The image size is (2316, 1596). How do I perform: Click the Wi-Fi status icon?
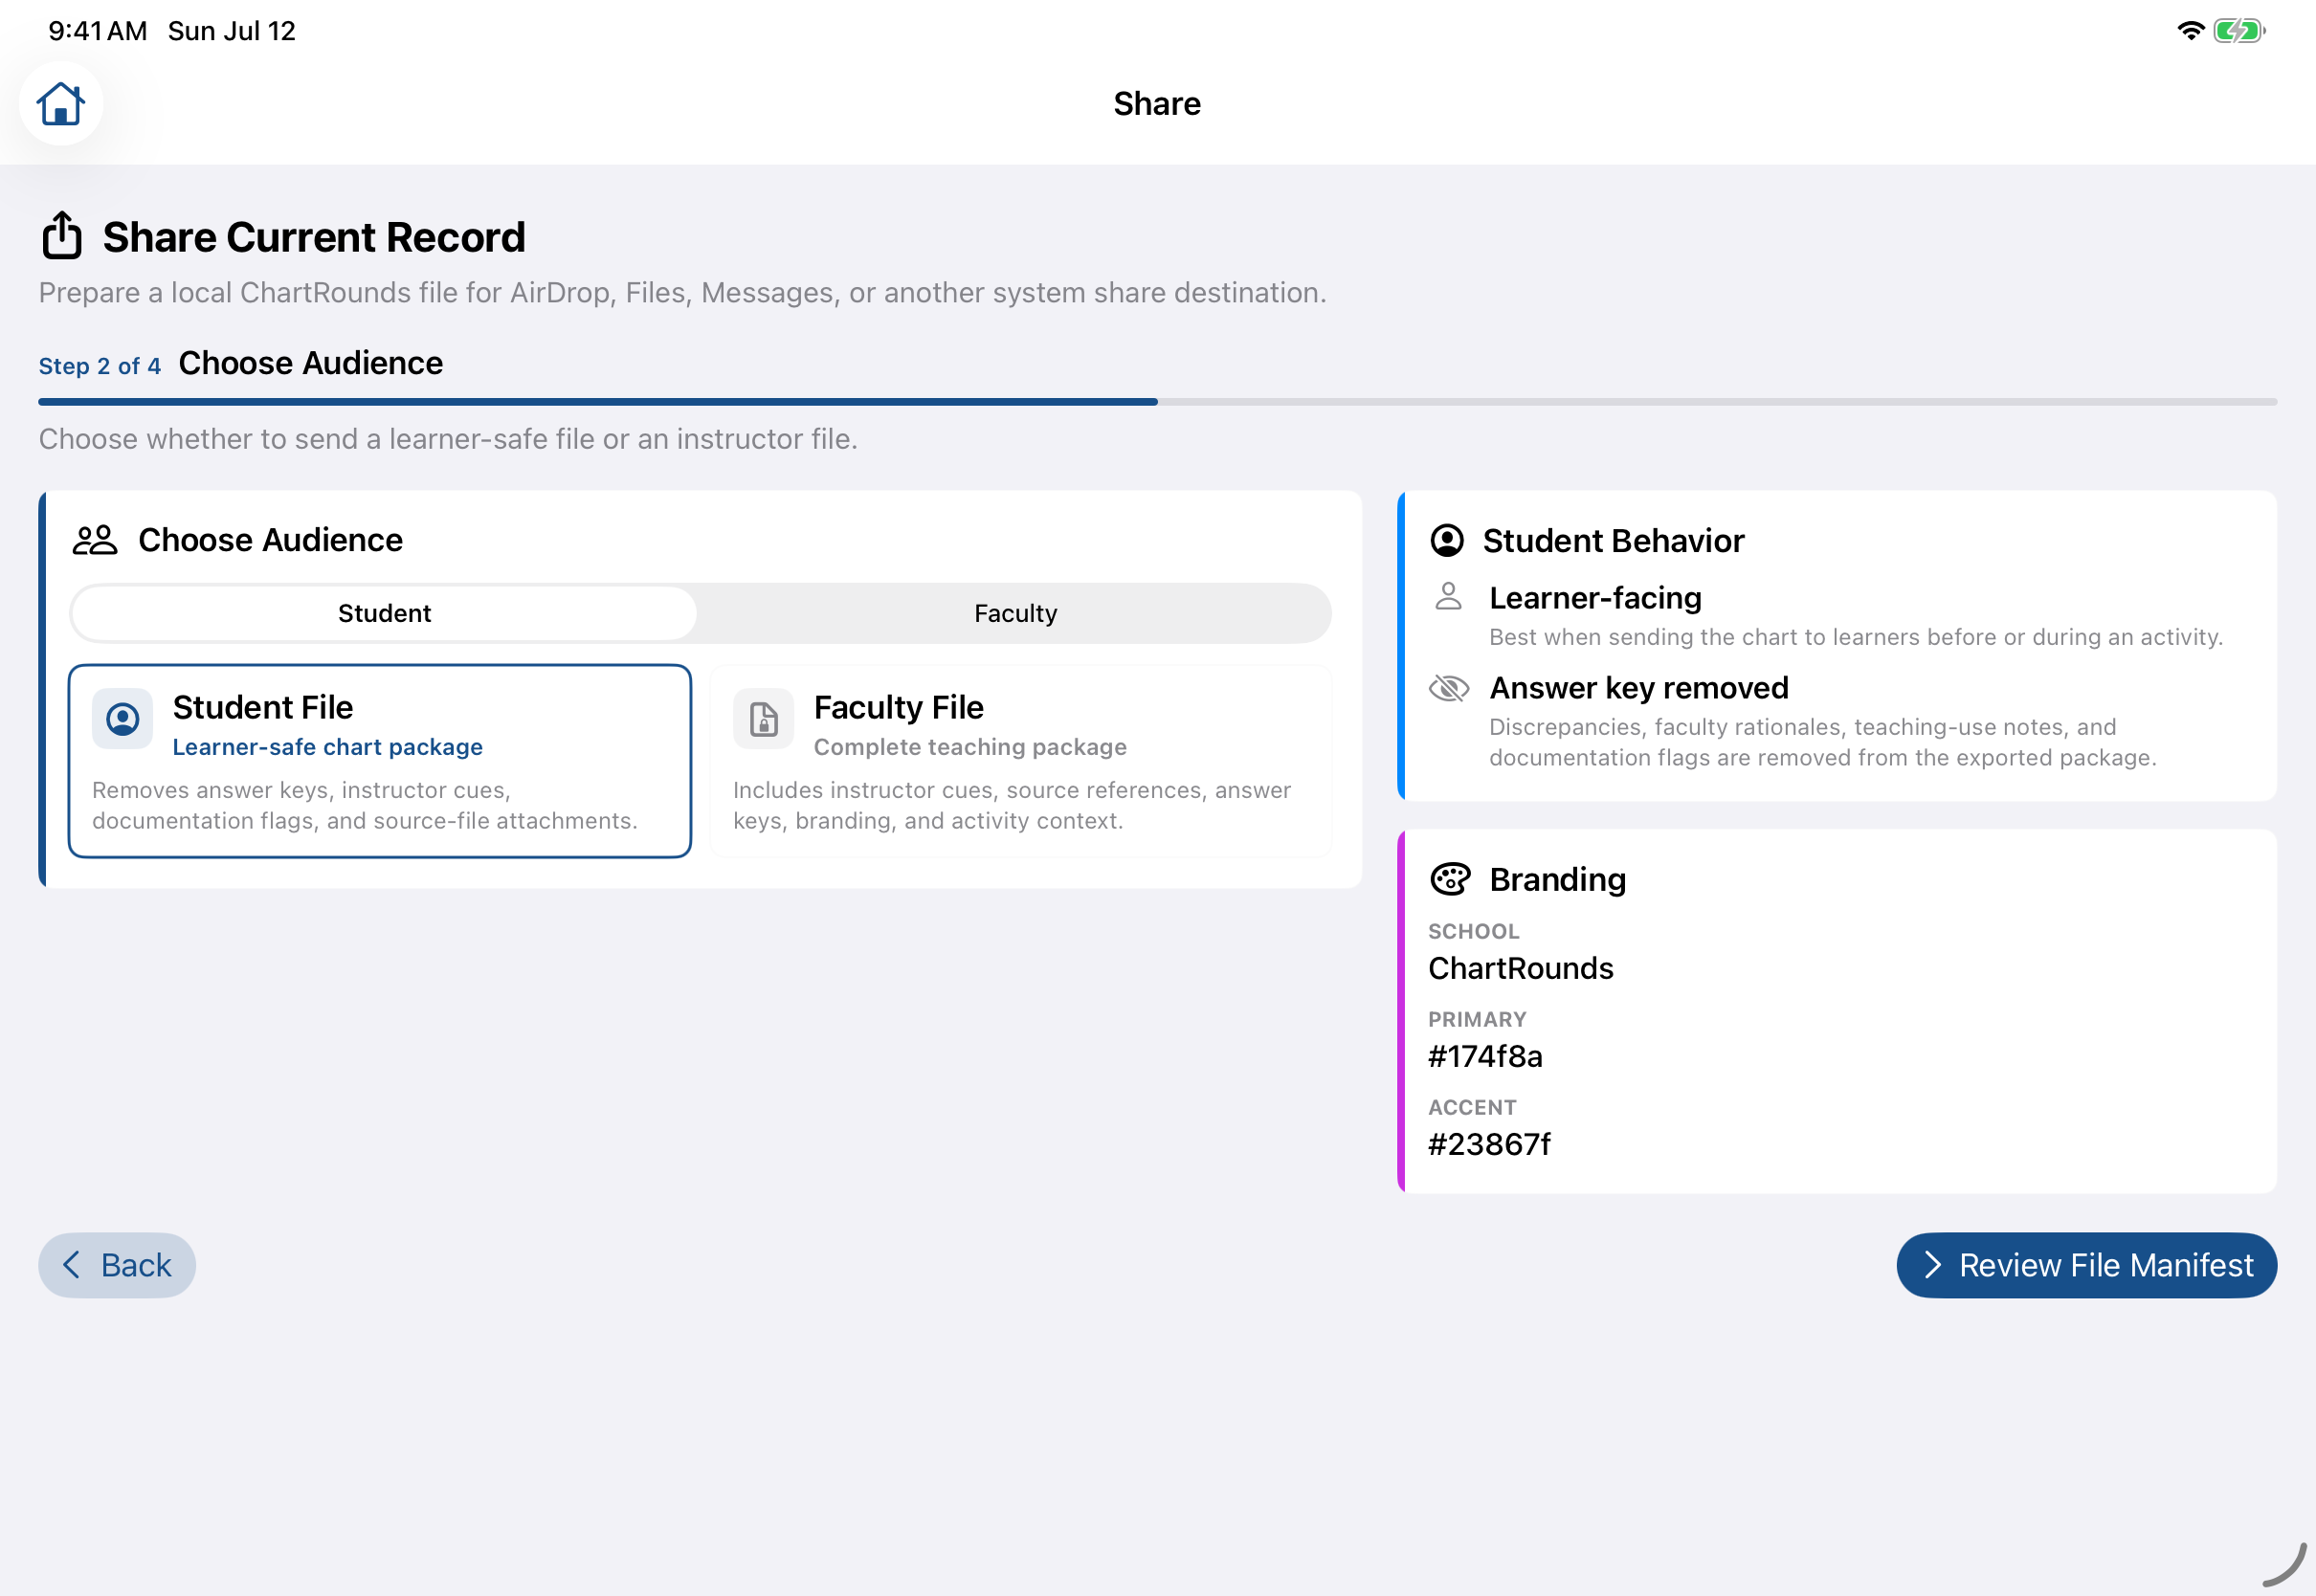[2190, 31]
